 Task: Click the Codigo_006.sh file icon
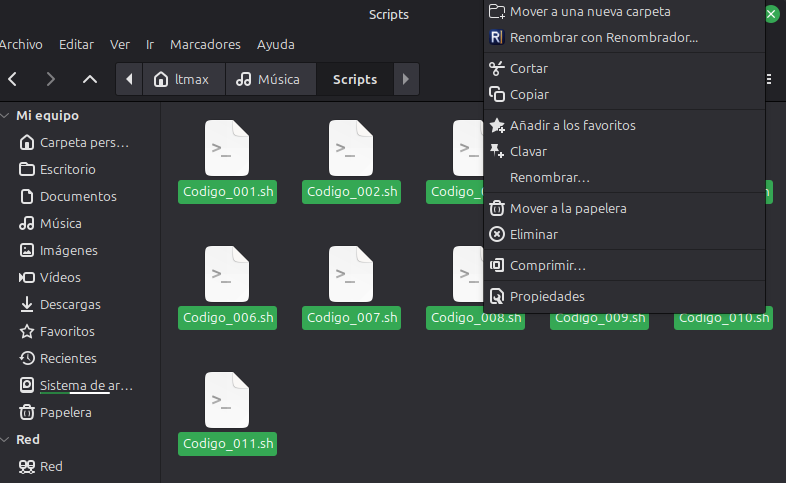tap(227, 274)
